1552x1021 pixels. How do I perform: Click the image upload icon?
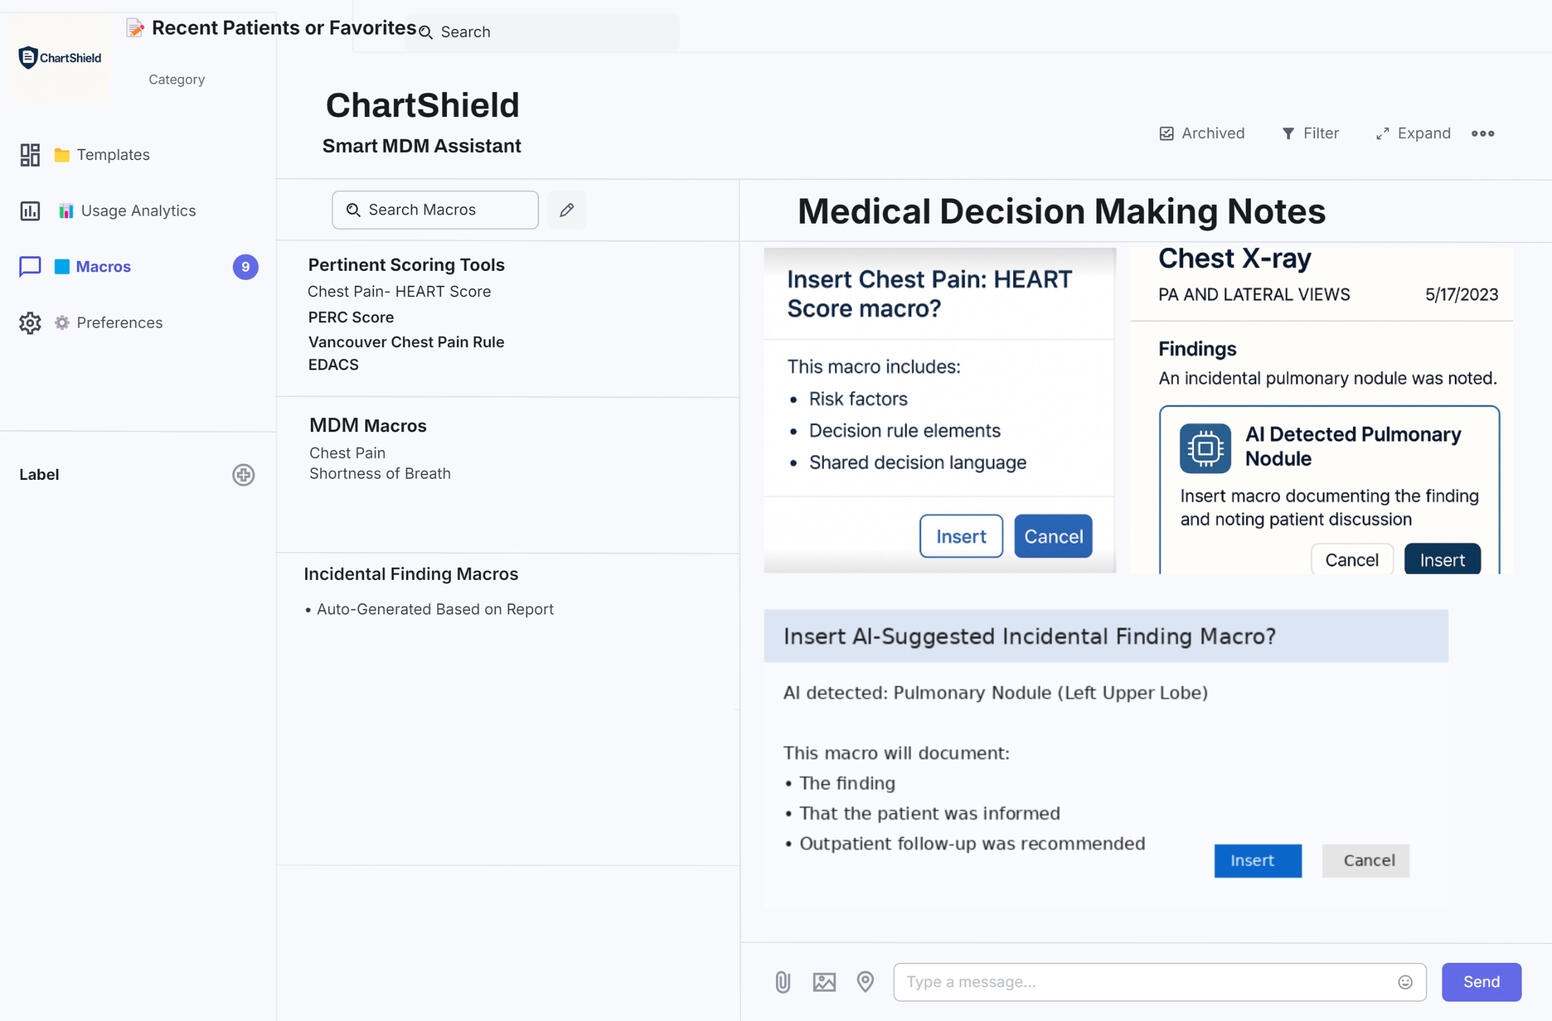(824, 982)
